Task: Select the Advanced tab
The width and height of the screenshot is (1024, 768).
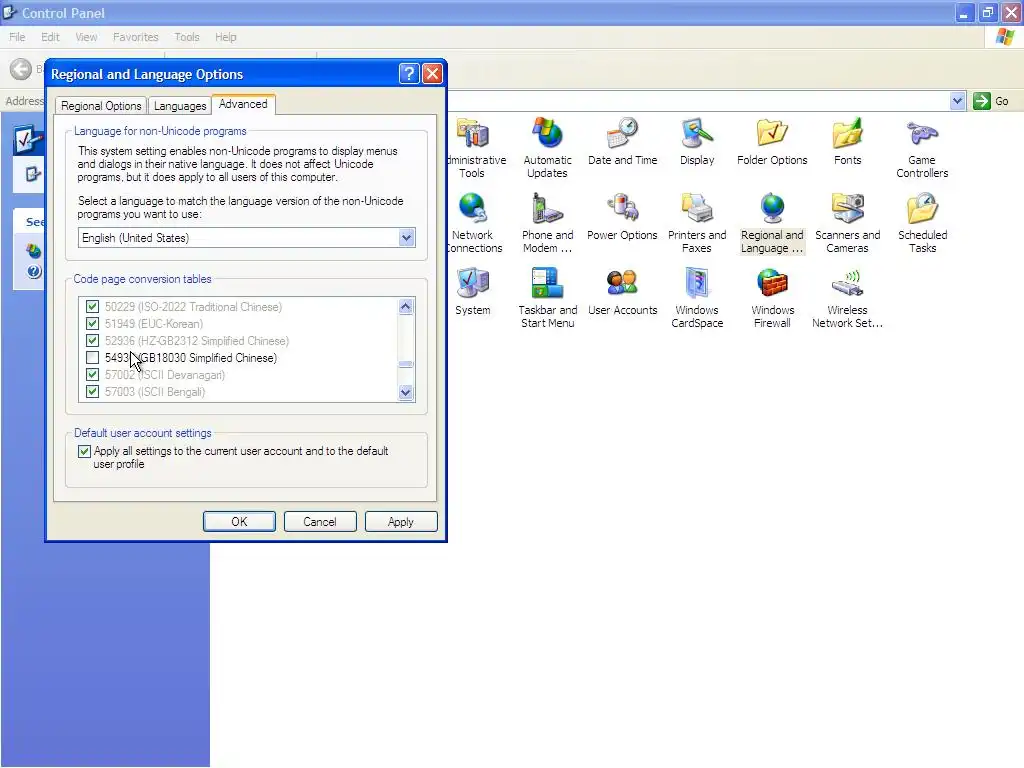Action: (243, 104)
